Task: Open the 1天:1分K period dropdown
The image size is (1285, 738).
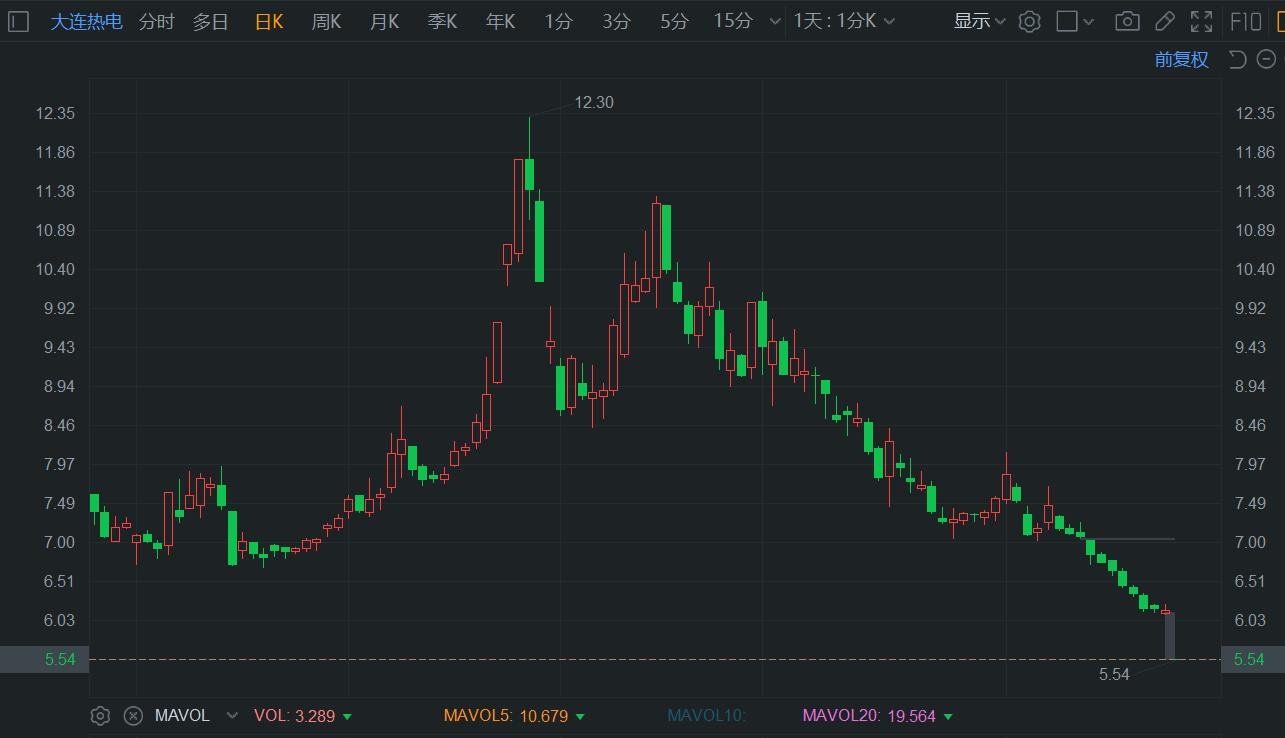Action: point(844,21)
